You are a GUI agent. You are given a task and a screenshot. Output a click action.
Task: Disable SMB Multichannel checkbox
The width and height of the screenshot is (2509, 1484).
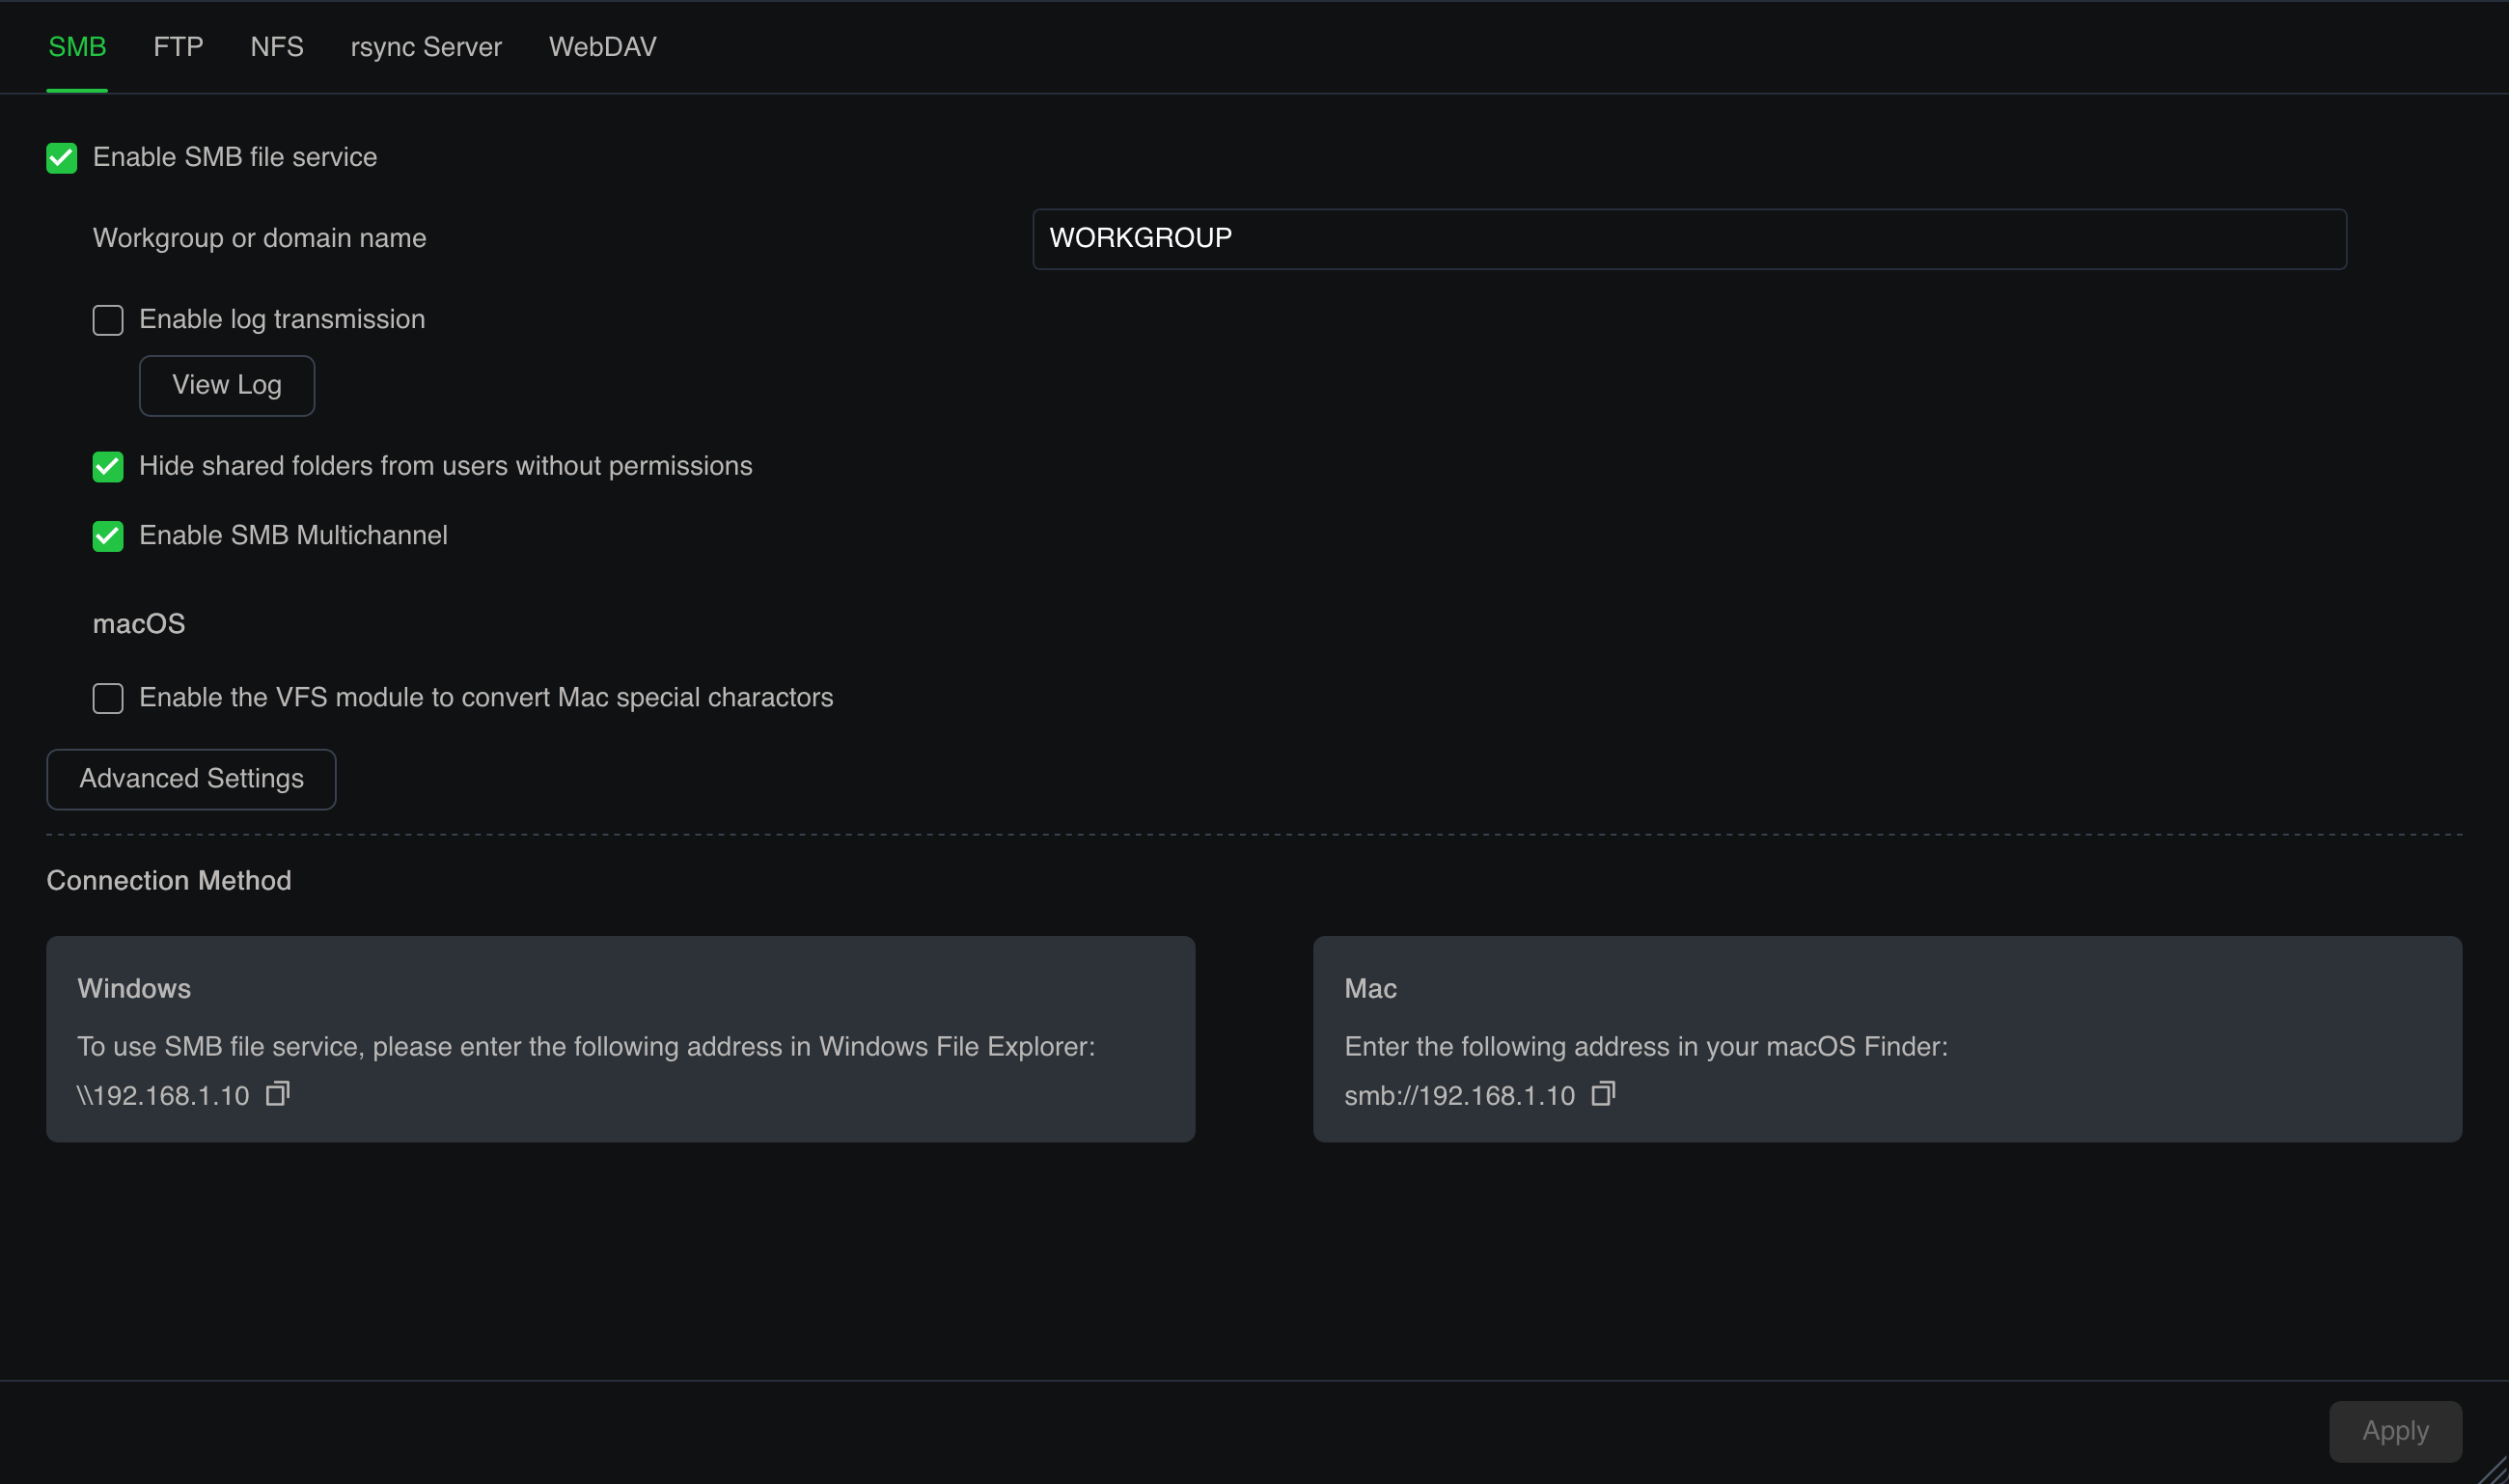(108, 536)
